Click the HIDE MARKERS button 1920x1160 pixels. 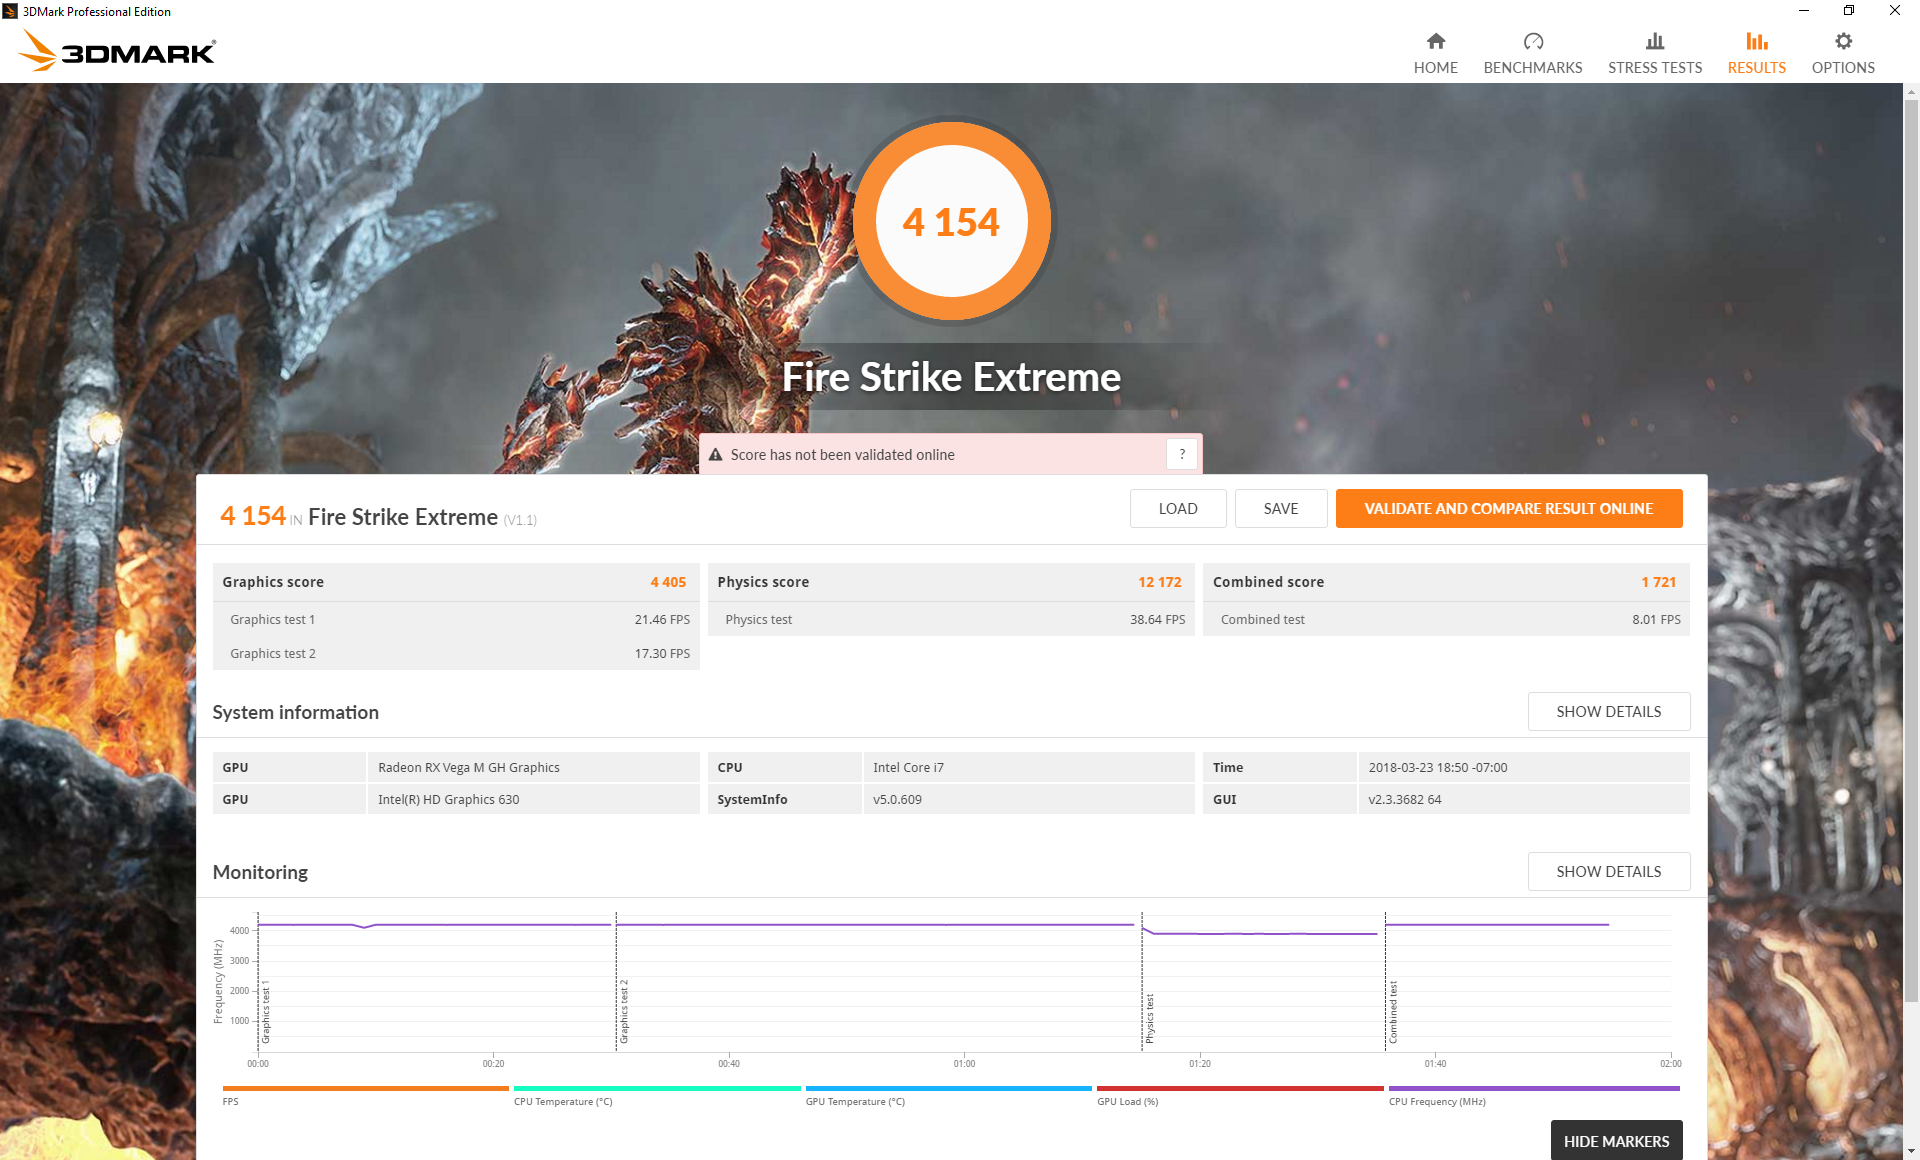(x=1616, y=1141)
